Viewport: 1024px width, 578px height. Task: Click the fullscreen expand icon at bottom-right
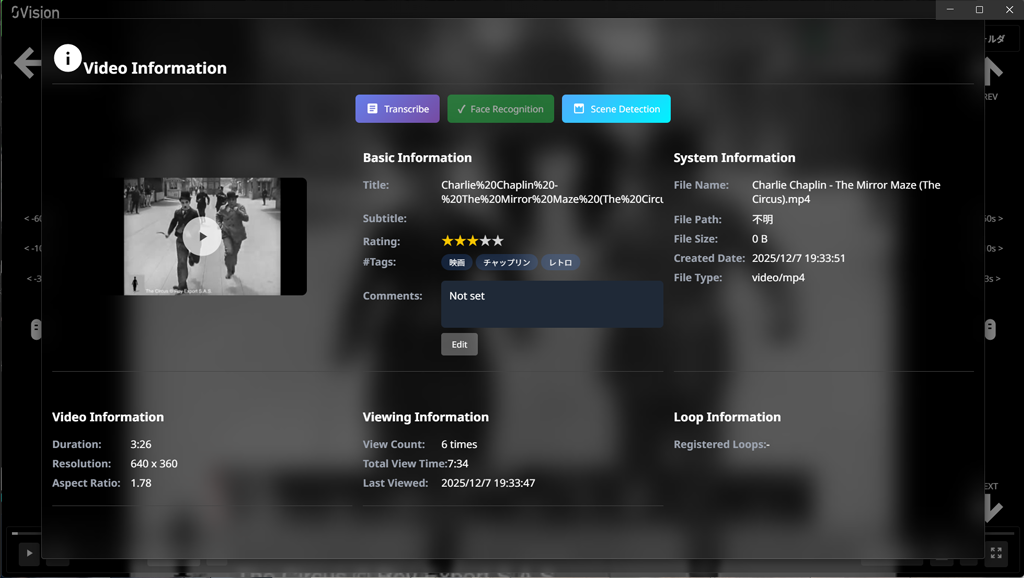click(995, 553)
